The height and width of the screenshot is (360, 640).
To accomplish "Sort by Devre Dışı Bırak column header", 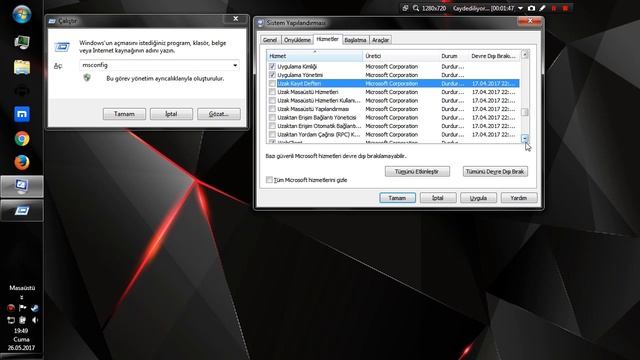I will pyautogui.click(x=494, y=56).
